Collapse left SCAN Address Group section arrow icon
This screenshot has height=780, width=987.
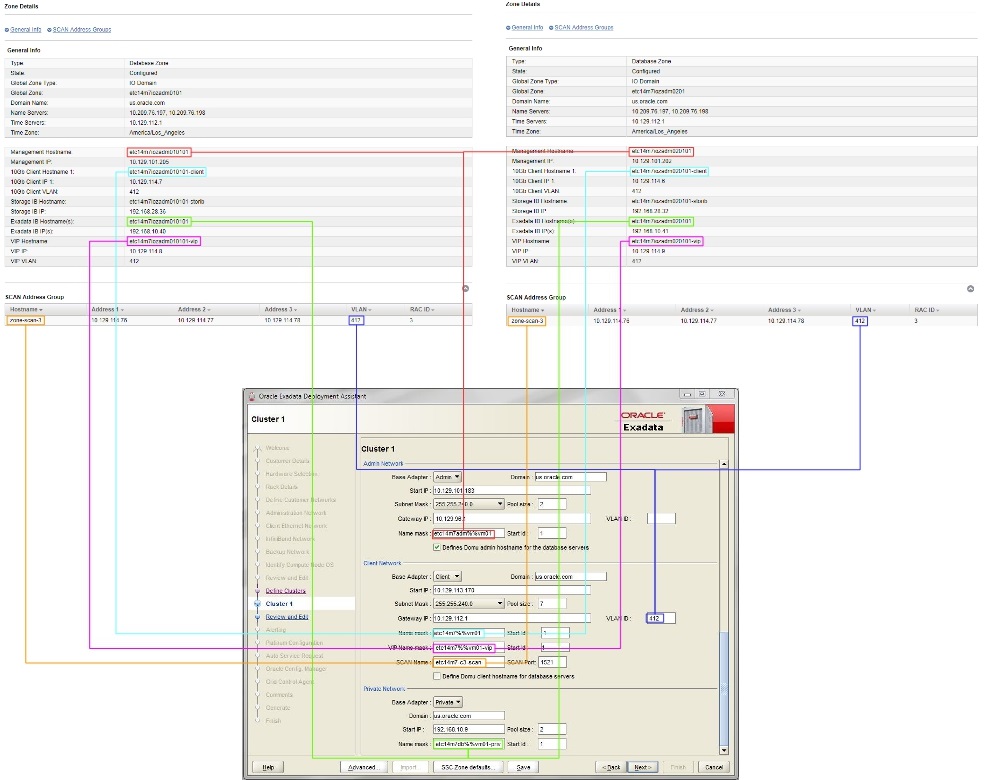[x=466, y=288]
